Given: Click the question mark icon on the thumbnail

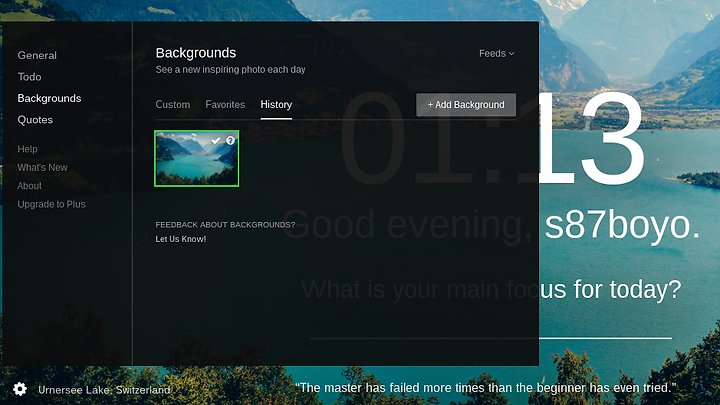Looking at the screenshot, I should 231,141.
